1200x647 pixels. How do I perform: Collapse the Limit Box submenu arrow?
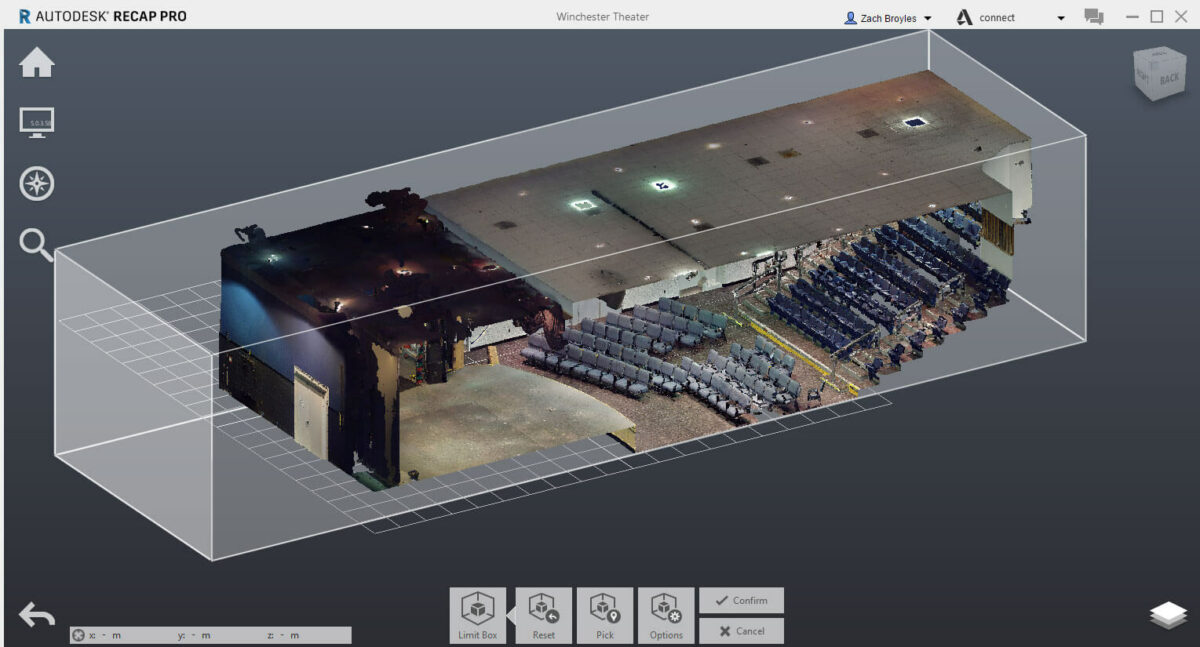tap(512, 615)
